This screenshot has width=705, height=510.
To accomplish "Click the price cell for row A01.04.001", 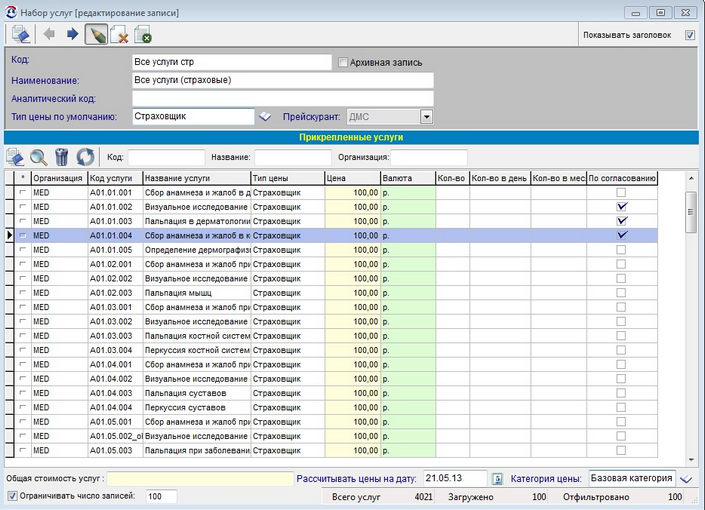I will click(352, 364).
